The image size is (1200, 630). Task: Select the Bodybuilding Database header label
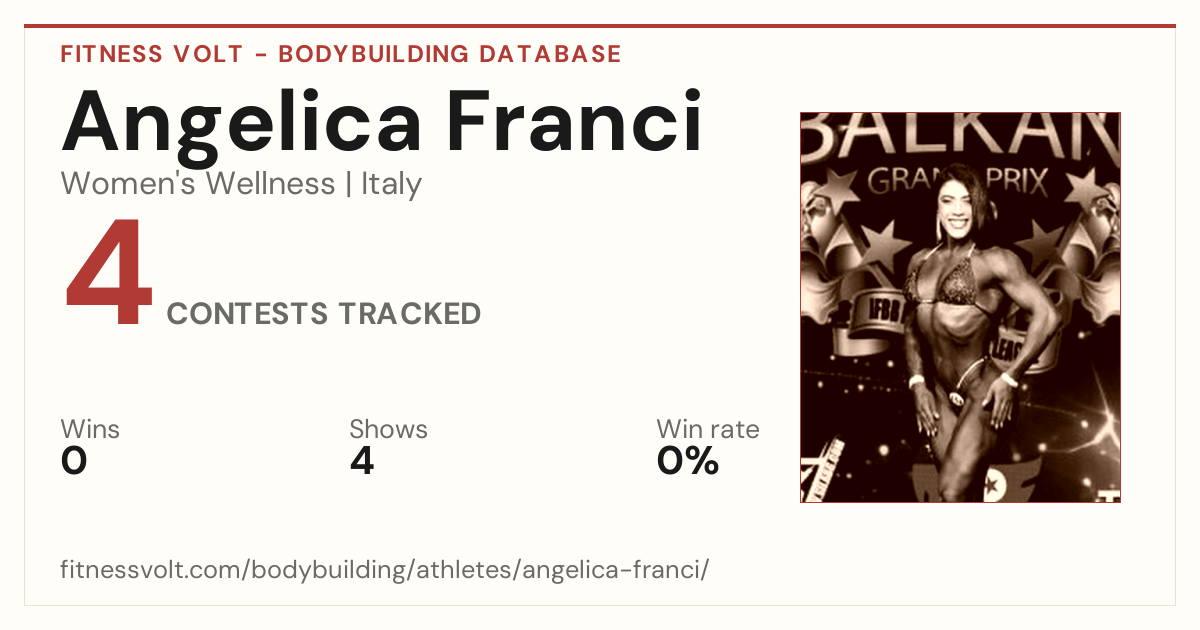[x=450, y=54]
